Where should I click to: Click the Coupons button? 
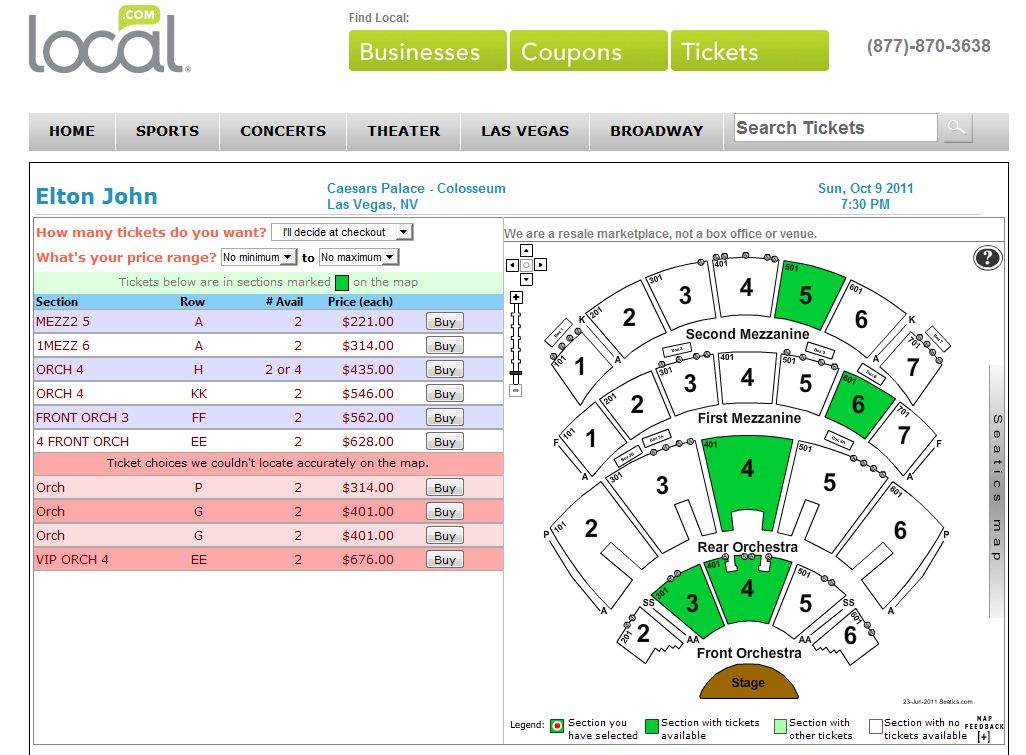click(589, 50)
